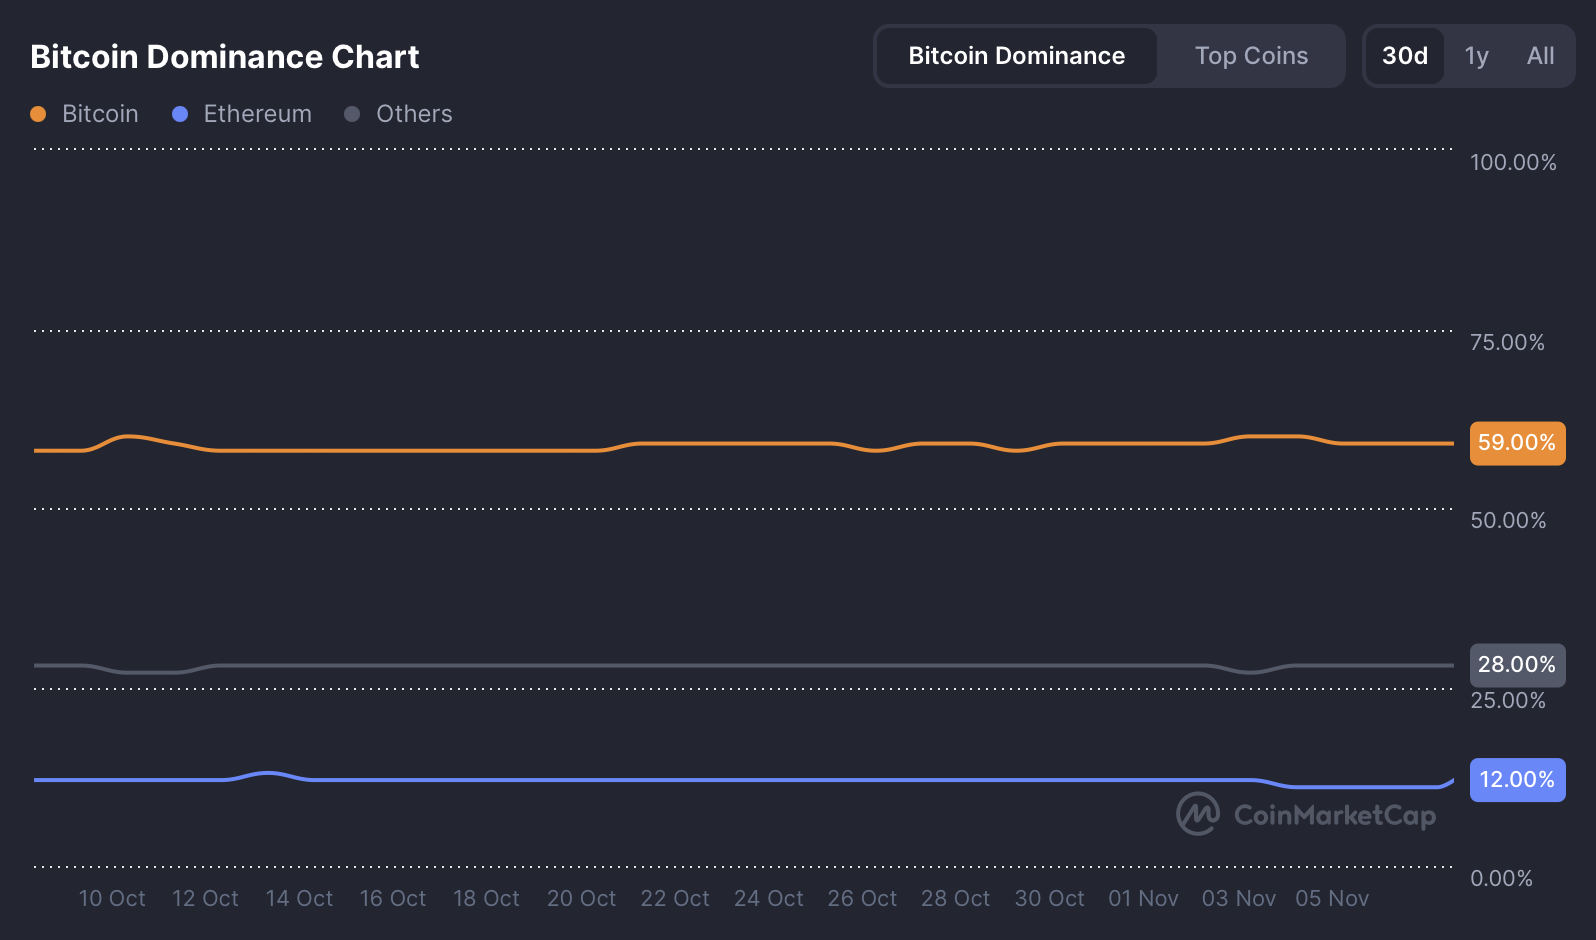Click the 14 Oct date label
The image size is (1596, 940).
(299, 899)
